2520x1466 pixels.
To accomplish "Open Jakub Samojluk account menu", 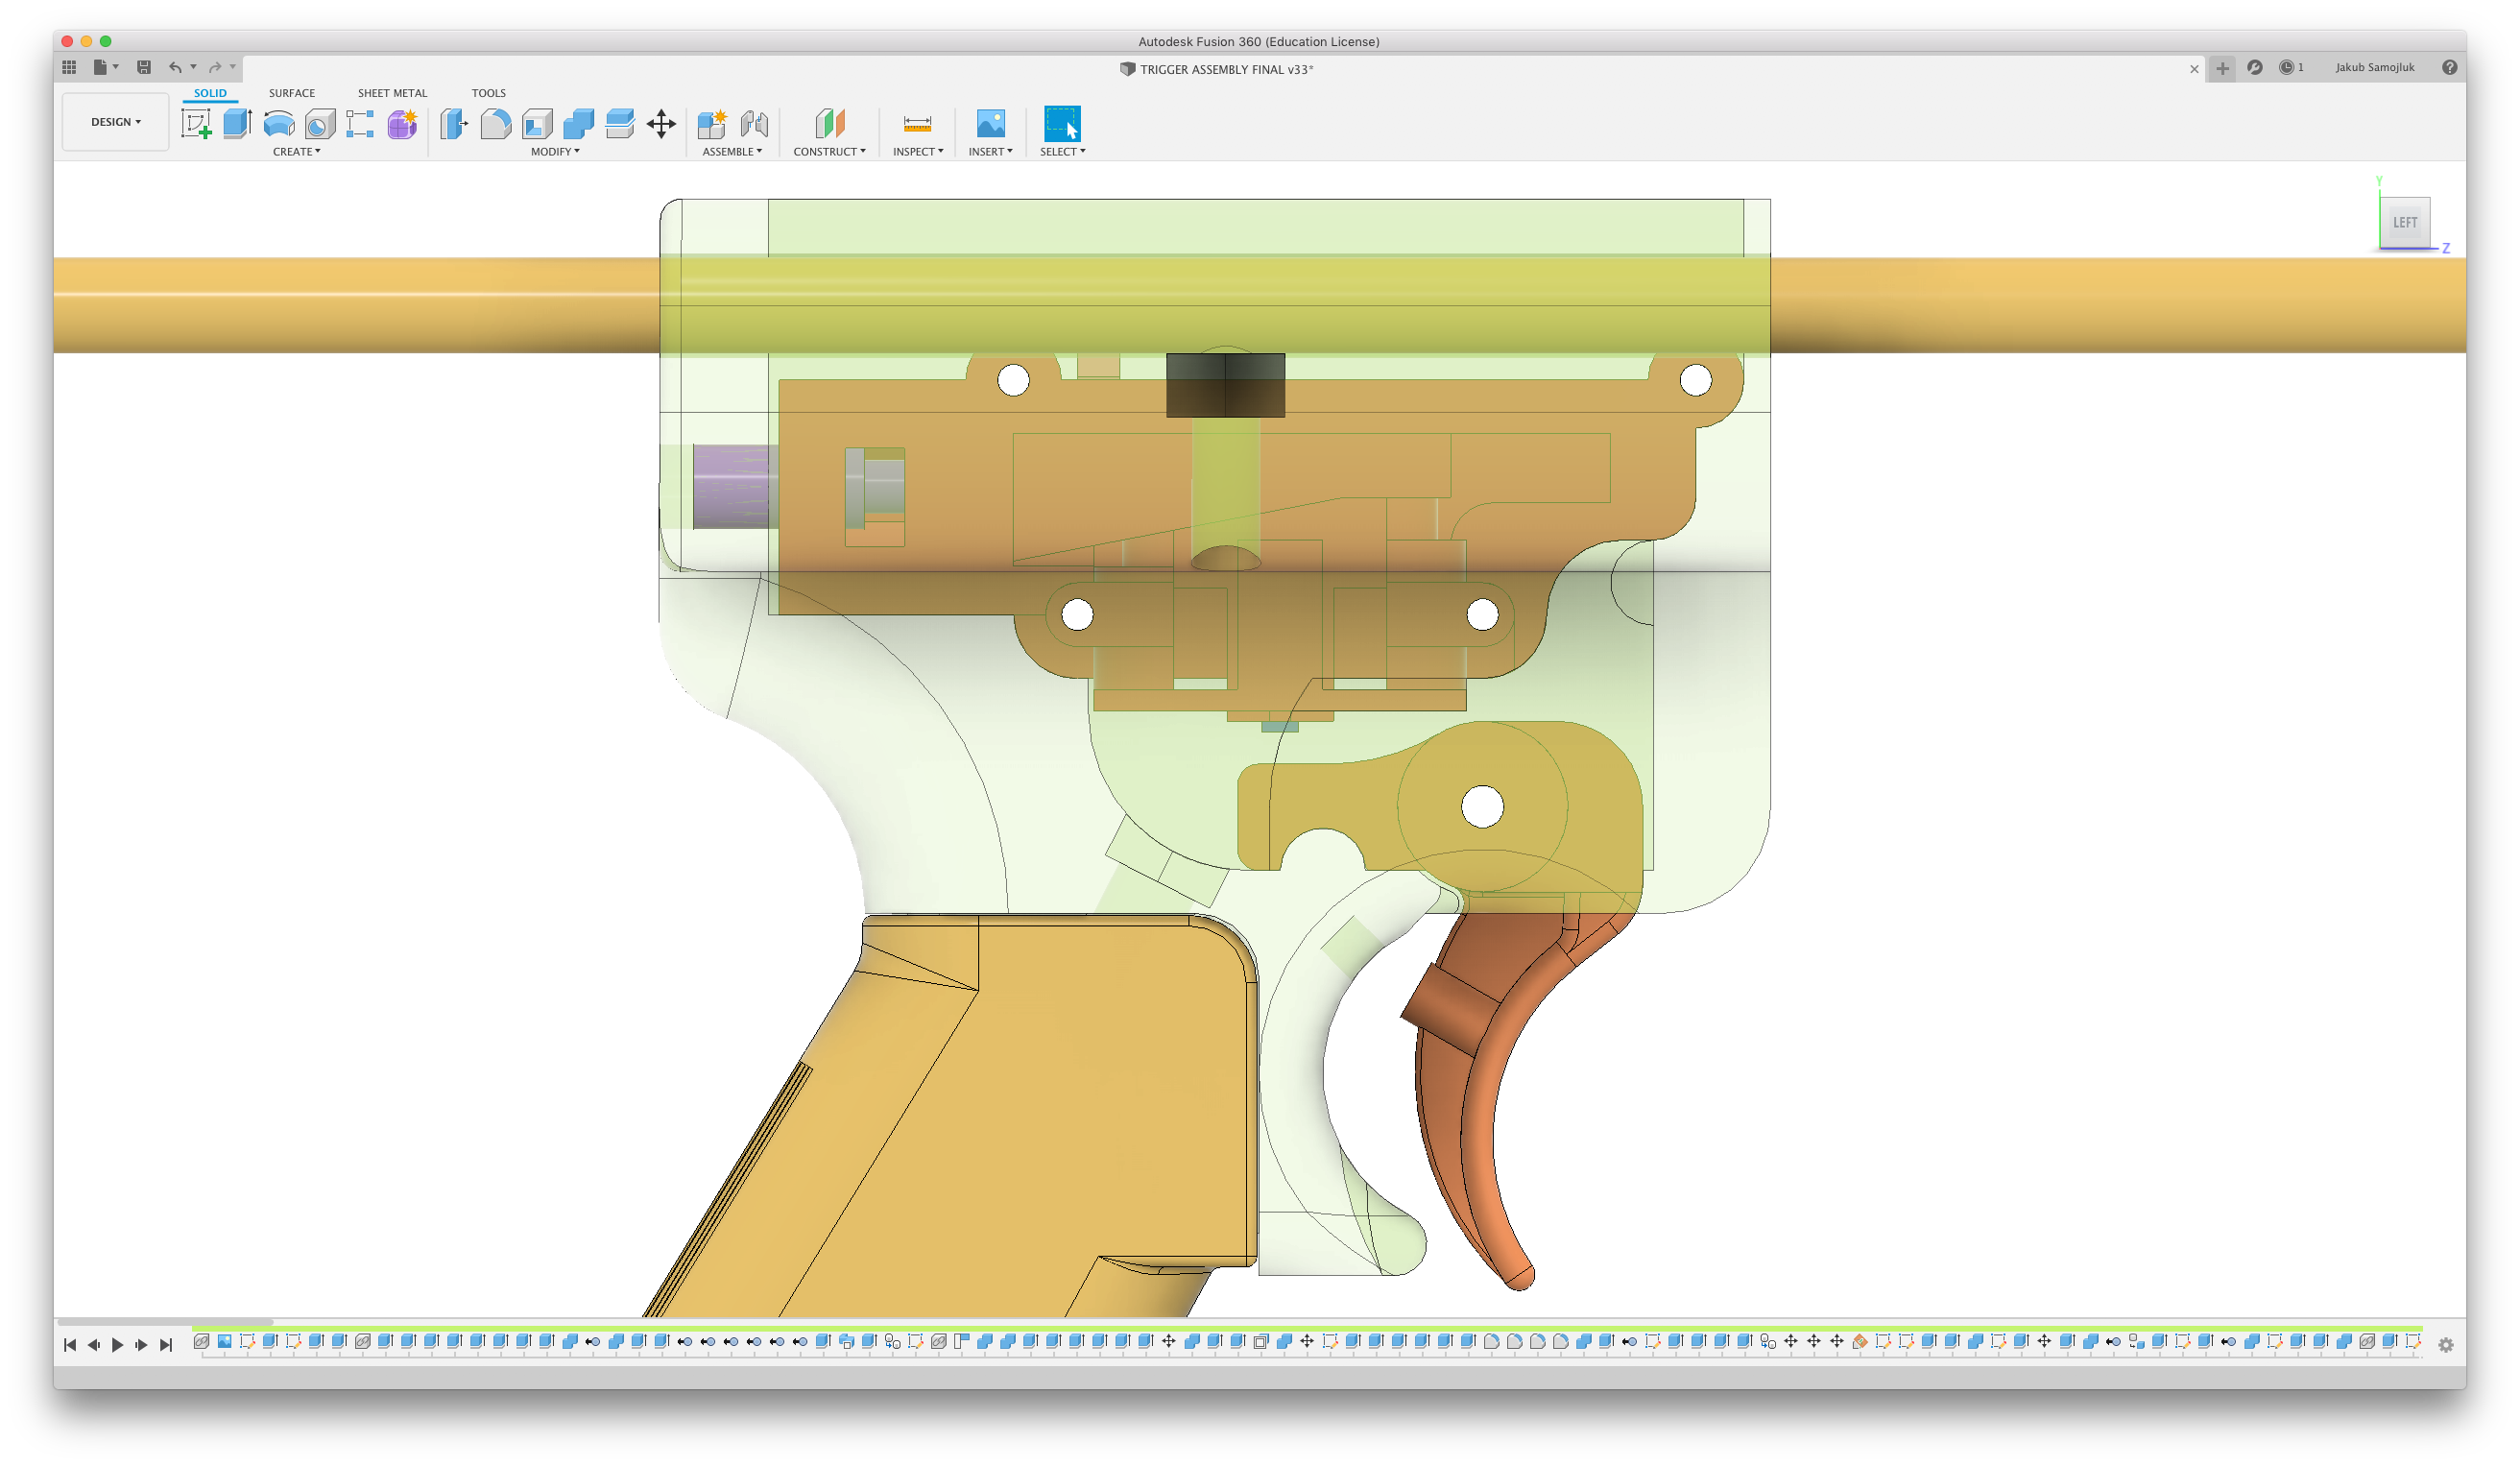I will pos(2374,67).
